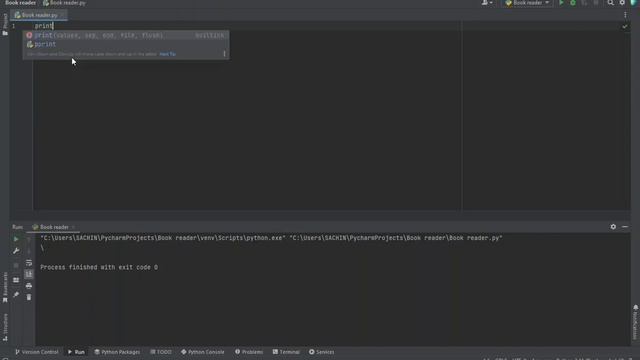Click the Next Tip link in completion popup
Viewport: 640px width, 360px height.
coord(167,54)
